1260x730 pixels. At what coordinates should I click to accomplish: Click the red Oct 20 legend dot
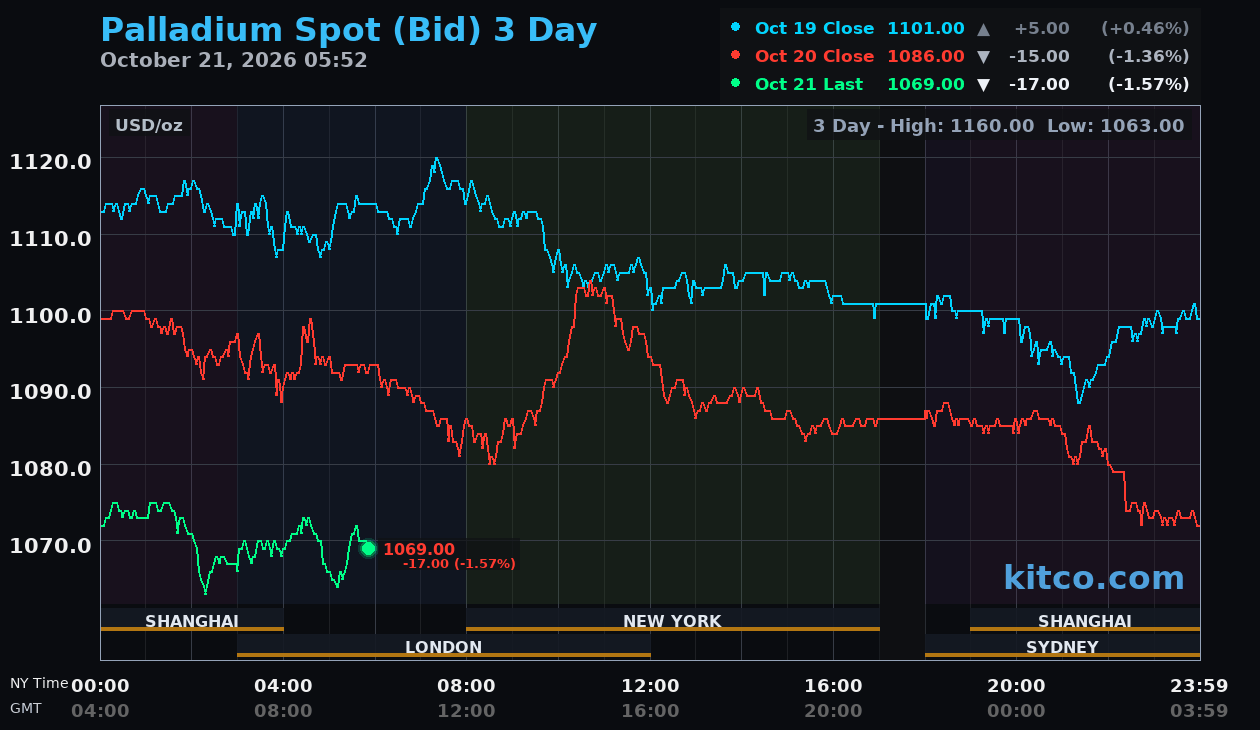tap(736, 56)
